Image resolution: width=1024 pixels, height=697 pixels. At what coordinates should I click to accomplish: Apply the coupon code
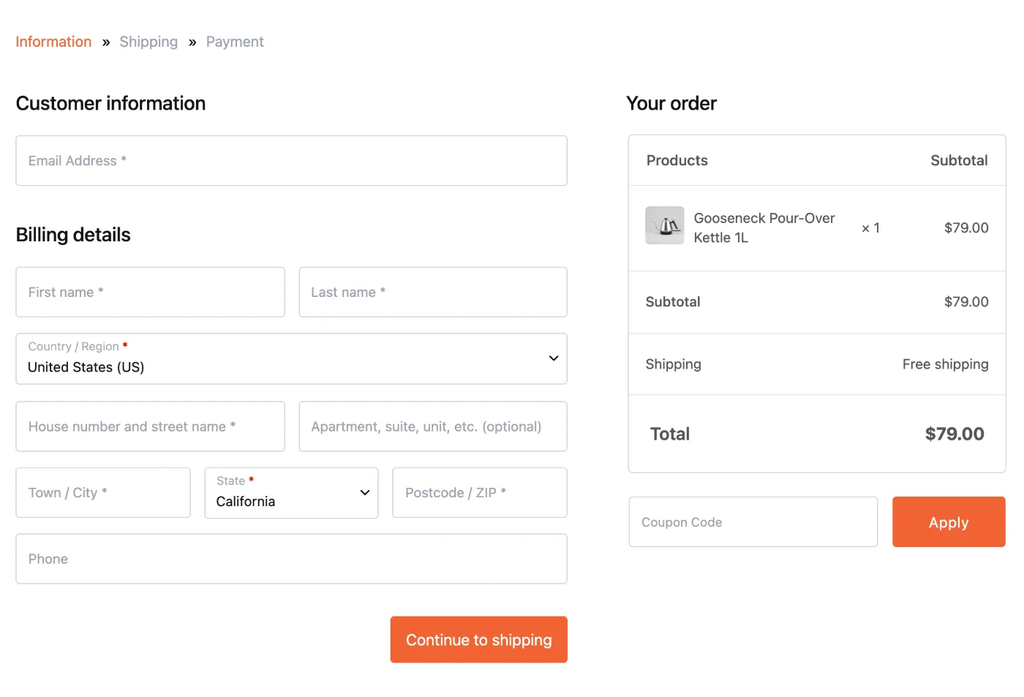[x=949, y=522]
